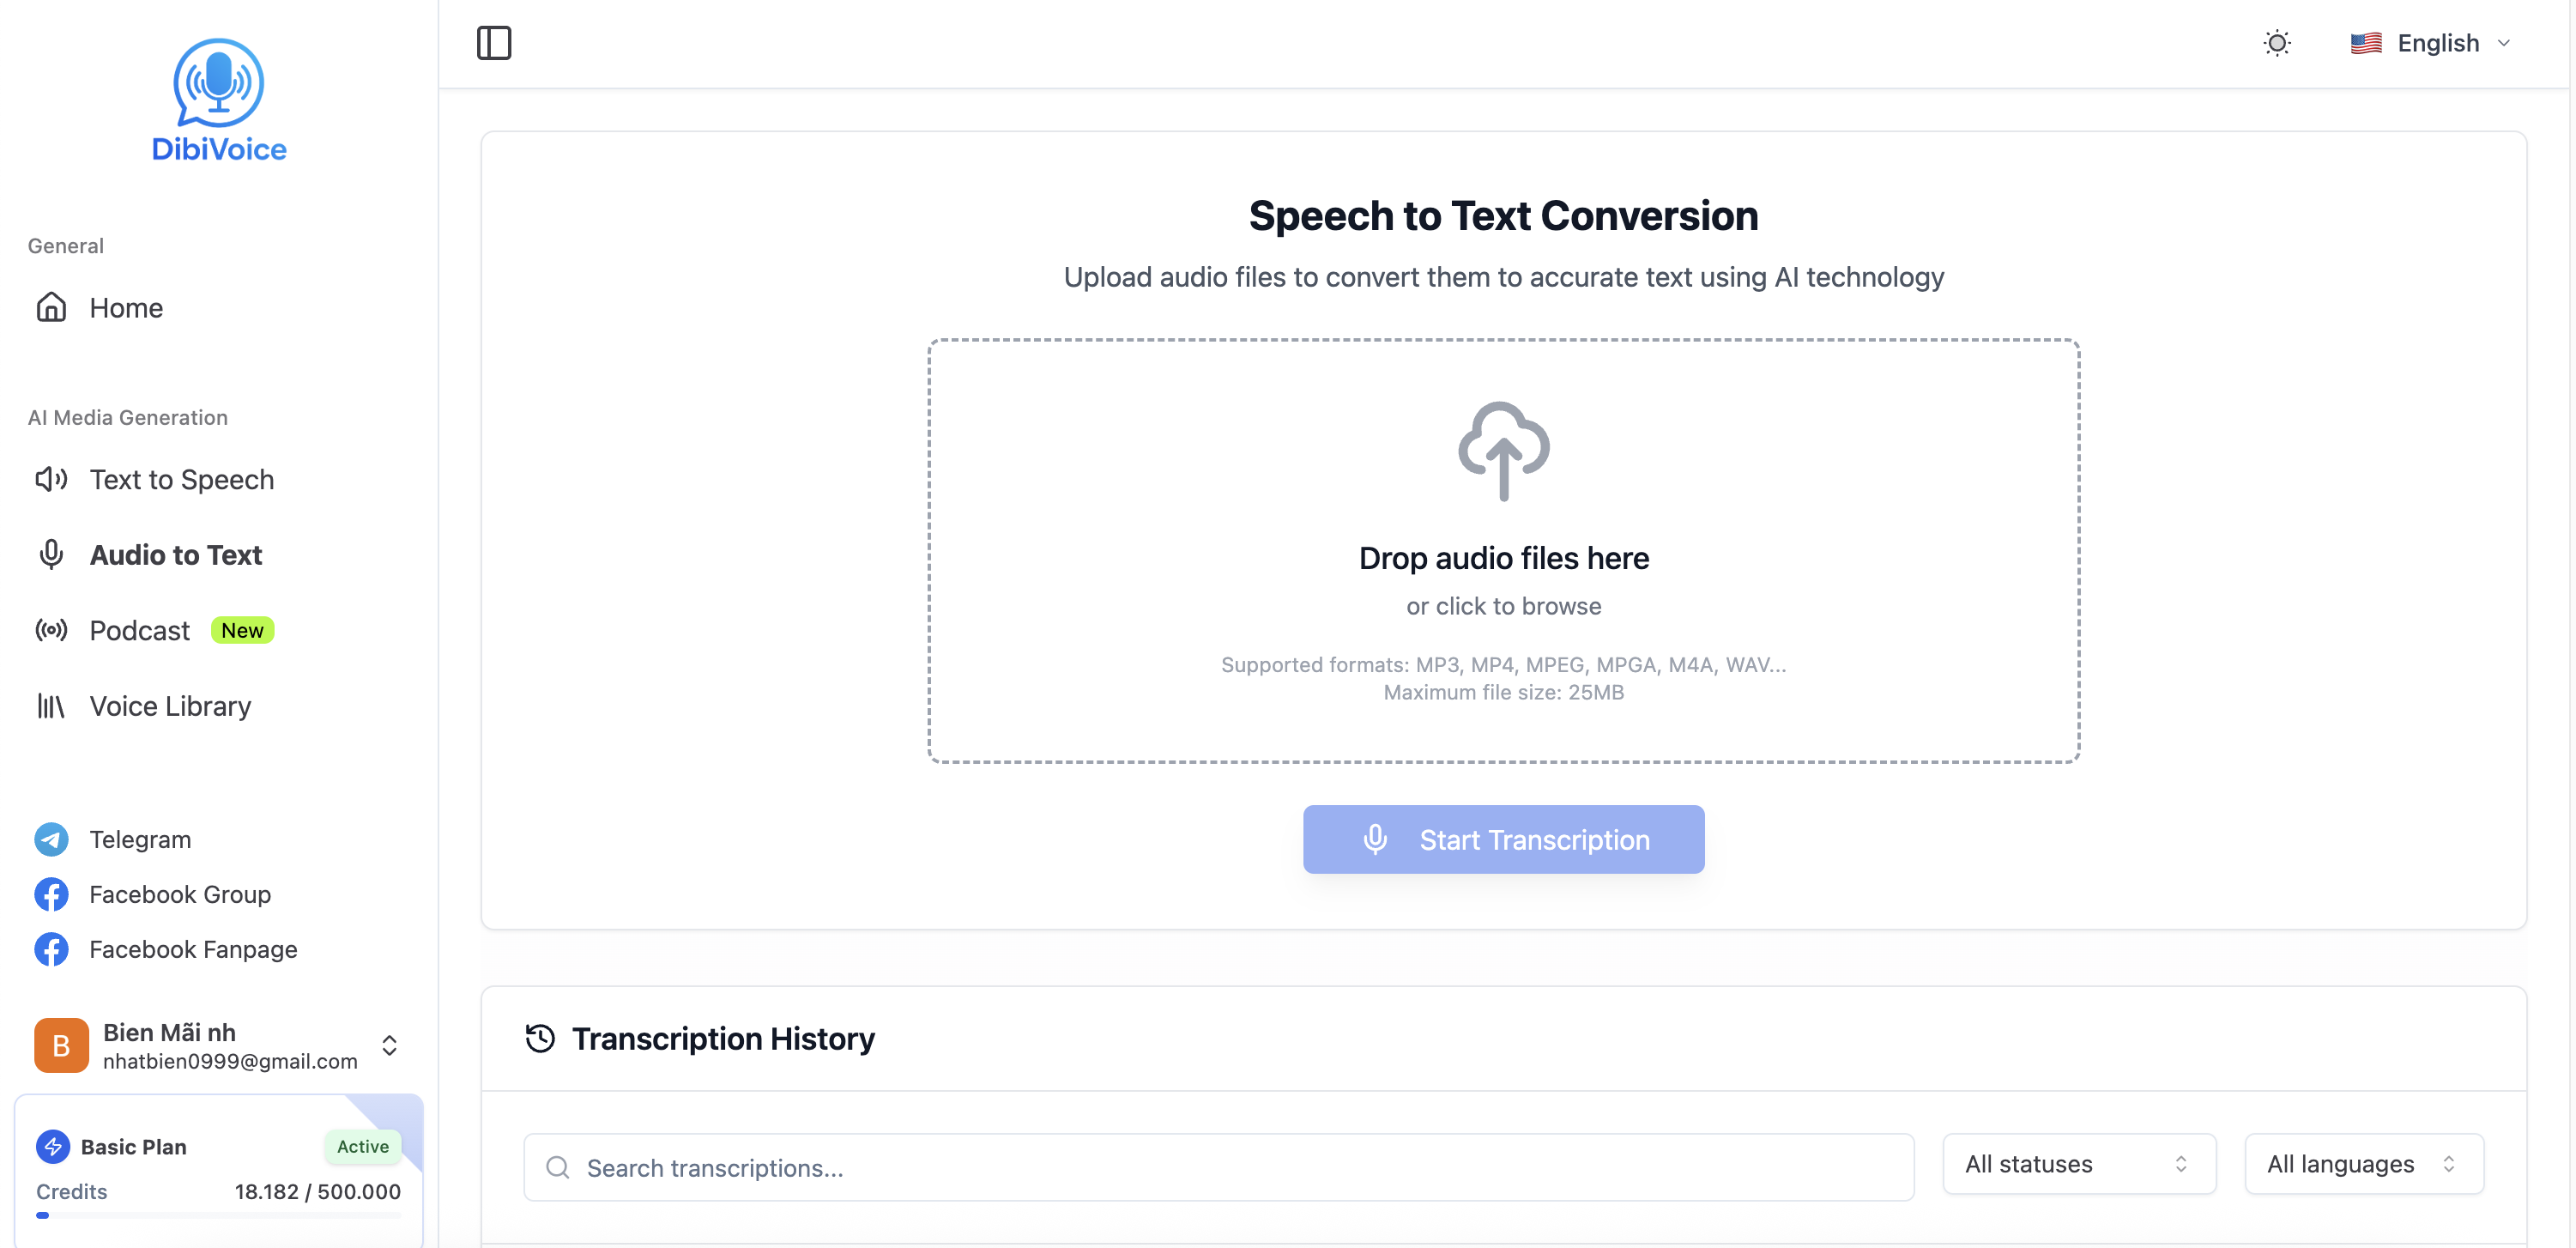Screen dimensions: 2576x1248
Task: Open the English language dropdown
Action: pos(2431,43)
